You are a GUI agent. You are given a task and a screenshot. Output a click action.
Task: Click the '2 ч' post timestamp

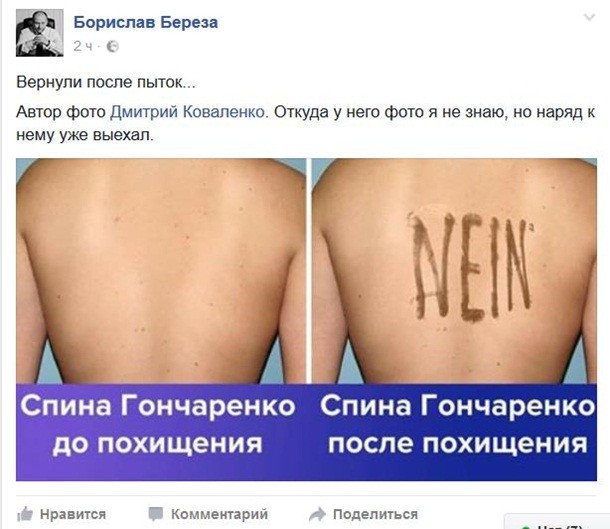coord(82,47)
